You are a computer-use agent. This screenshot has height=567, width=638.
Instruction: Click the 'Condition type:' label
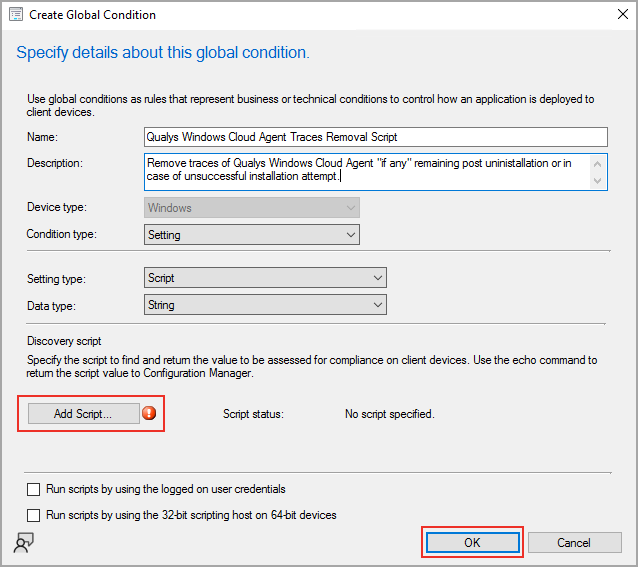coord(62,234)
